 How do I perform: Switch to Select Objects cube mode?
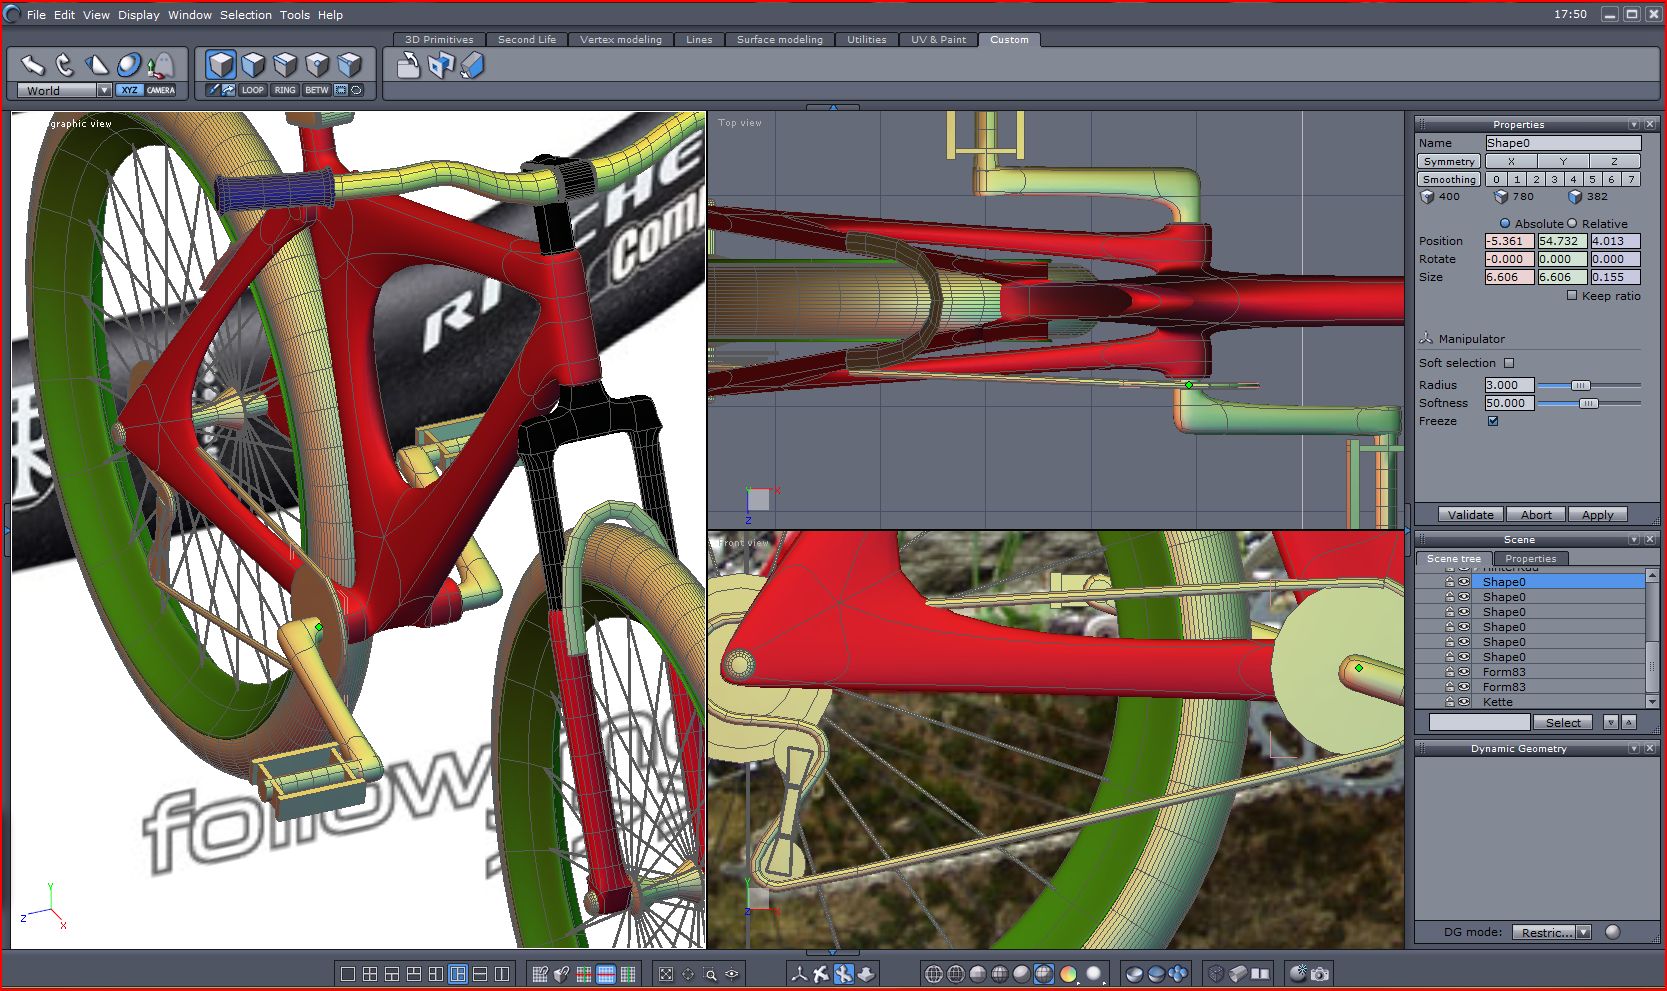tap(221, 65)
